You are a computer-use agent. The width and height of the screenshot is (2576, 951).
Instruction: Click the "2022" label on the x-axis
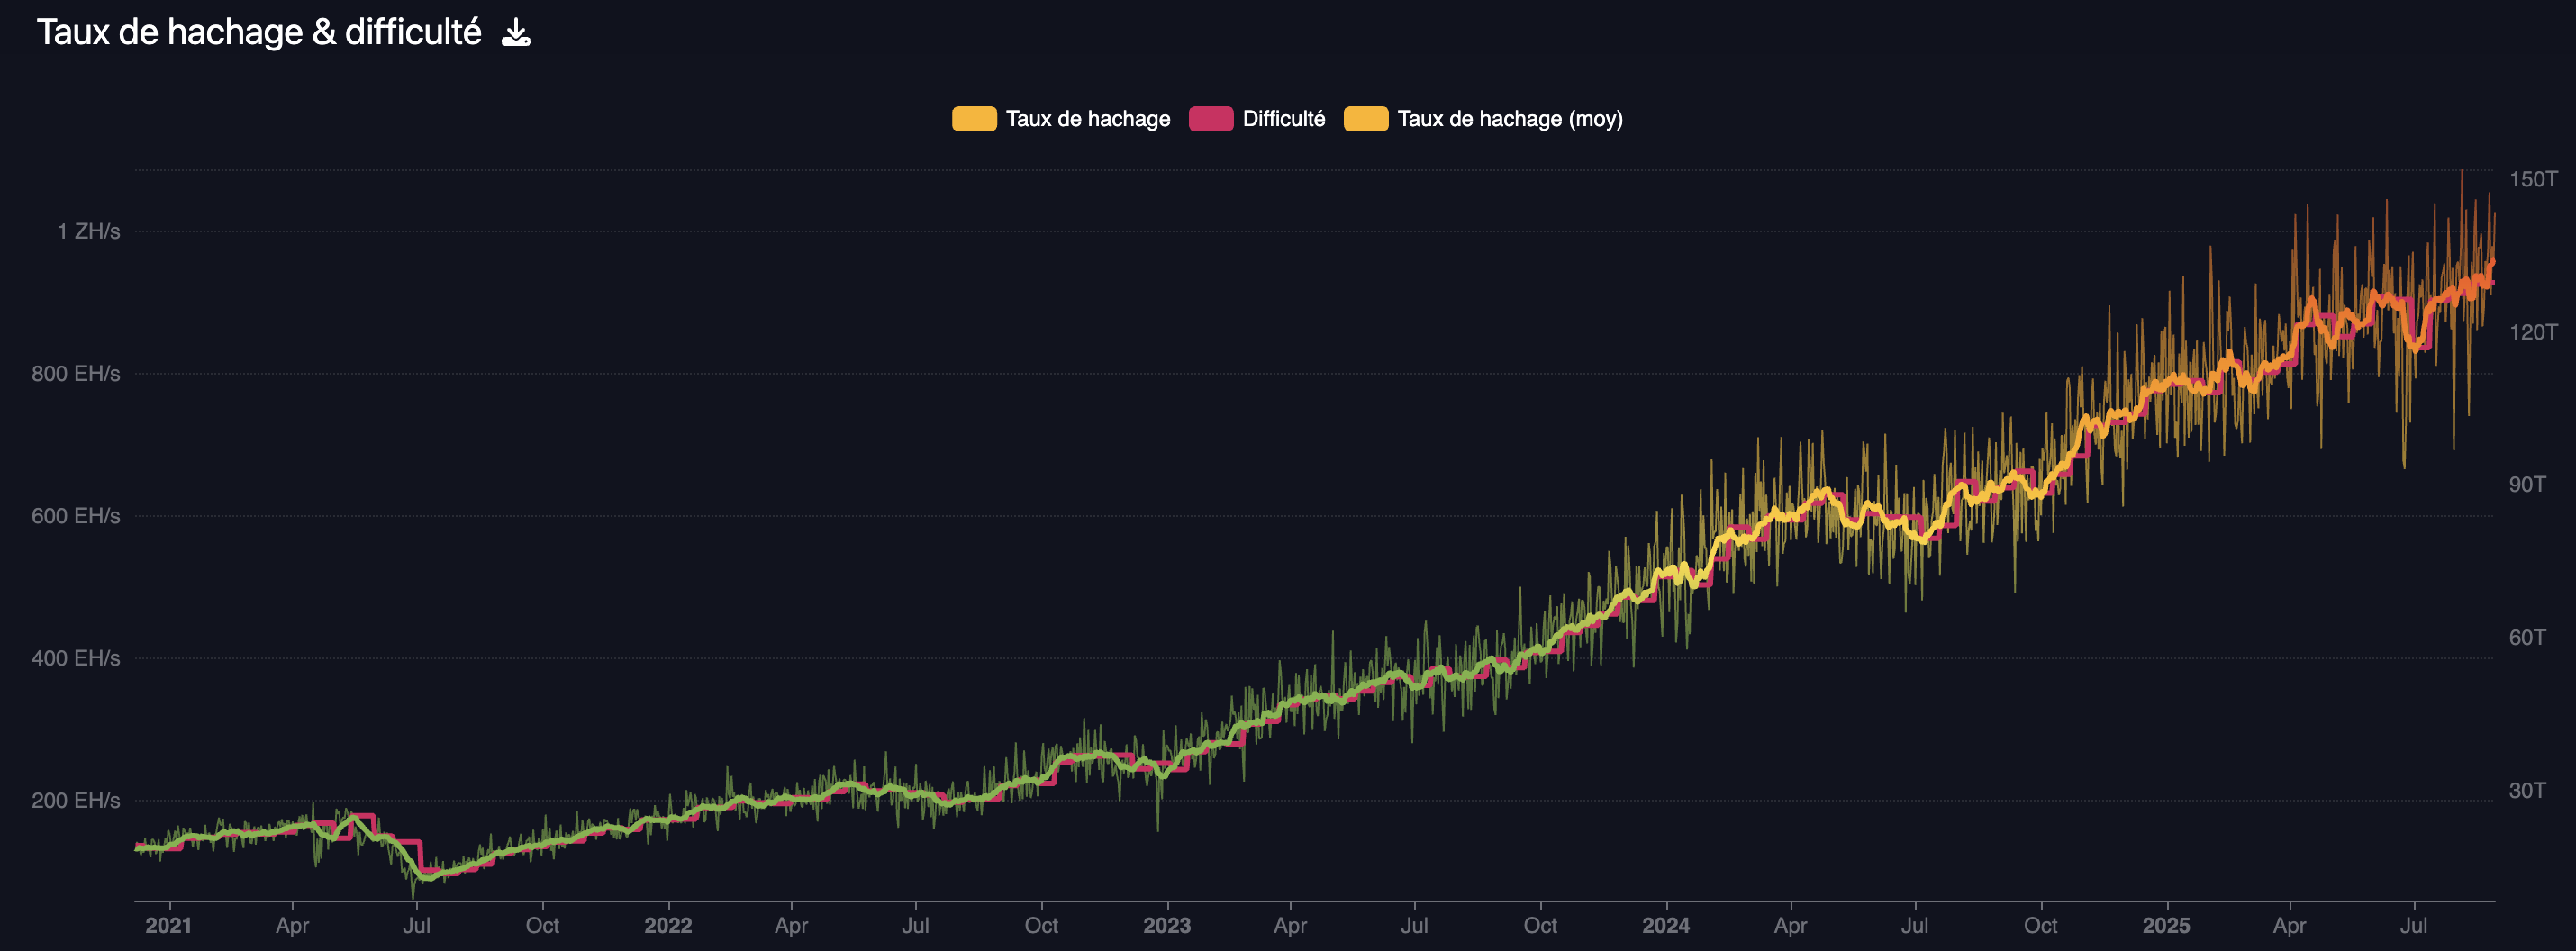point(667,926)
